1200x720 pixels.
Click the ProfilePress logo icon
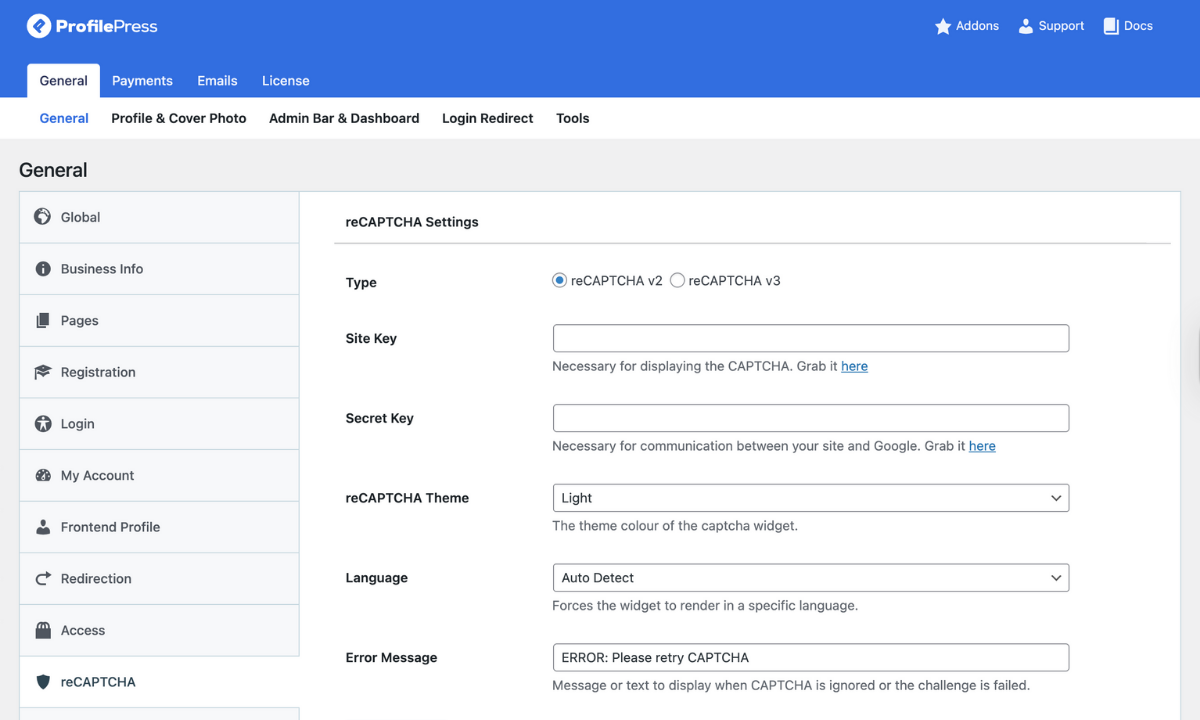tap(39, 26)
